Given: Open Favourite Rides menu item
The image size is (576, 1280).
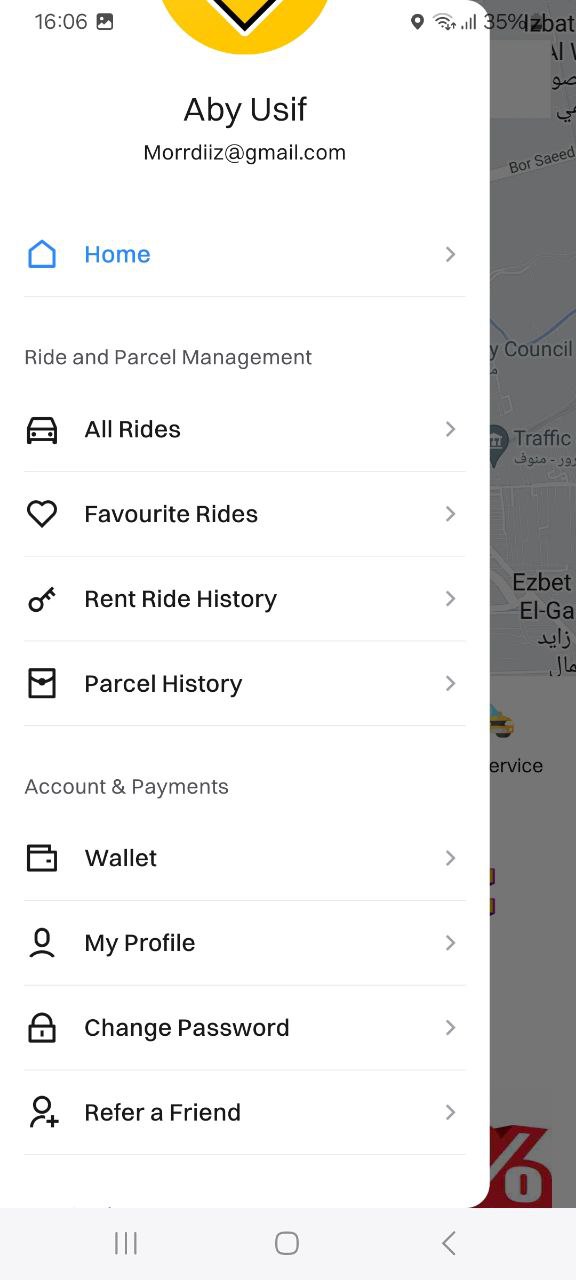Looking at the screenshot, I should point(245,514).
